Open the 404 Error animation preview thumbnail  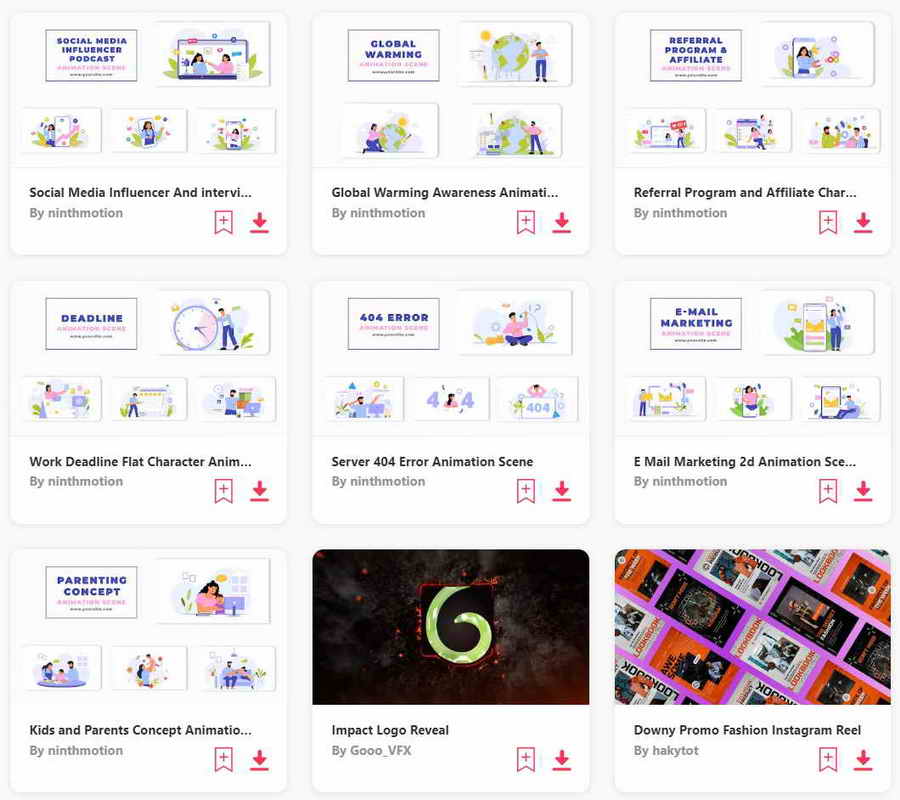click(450, 358)
